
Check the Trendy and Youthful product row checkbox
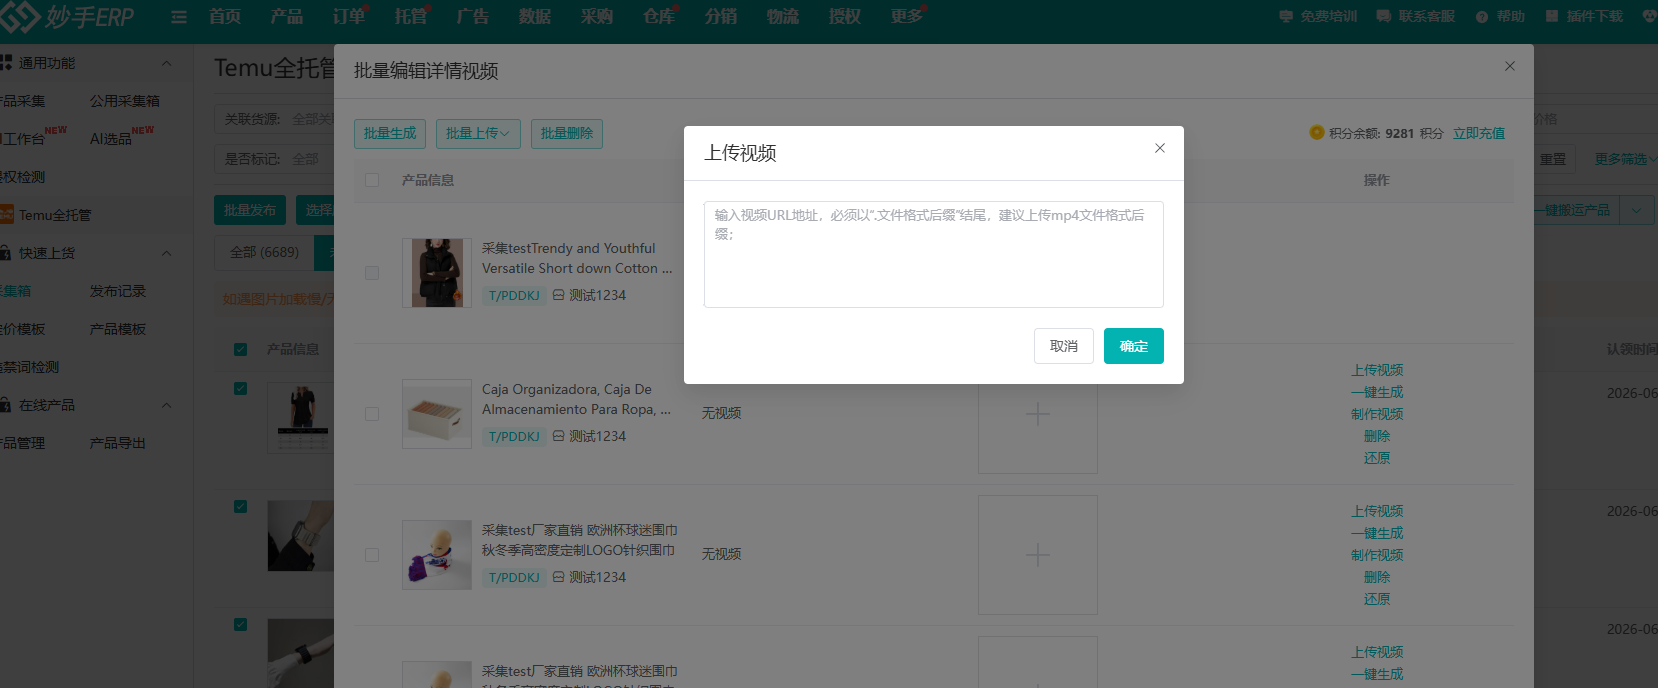coord(372,273)
